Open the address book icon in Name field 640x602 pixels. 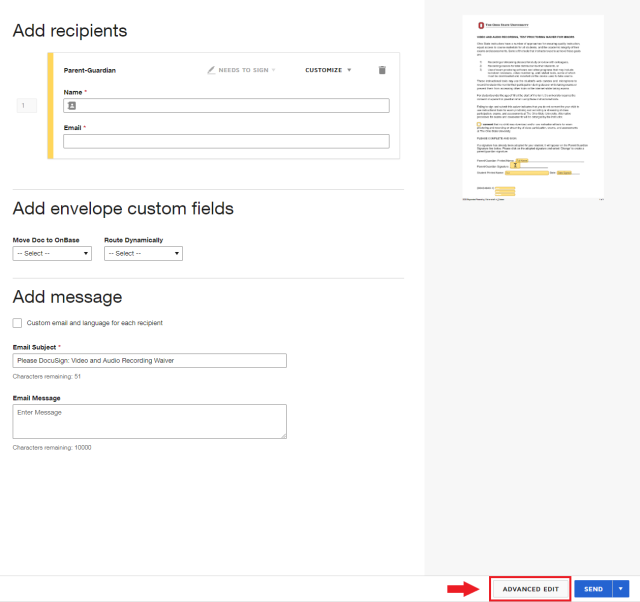72,106
